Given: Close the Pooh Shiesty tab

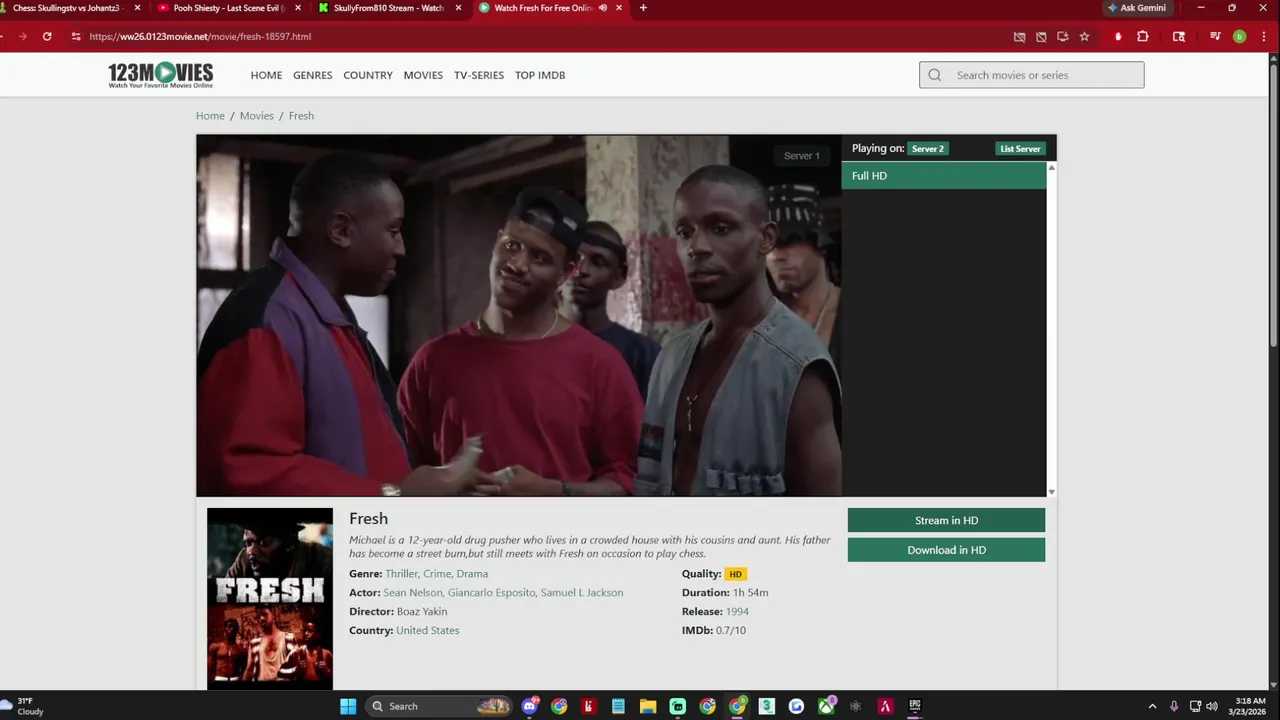Looking at the screenshot, I should tap(297, 8).
